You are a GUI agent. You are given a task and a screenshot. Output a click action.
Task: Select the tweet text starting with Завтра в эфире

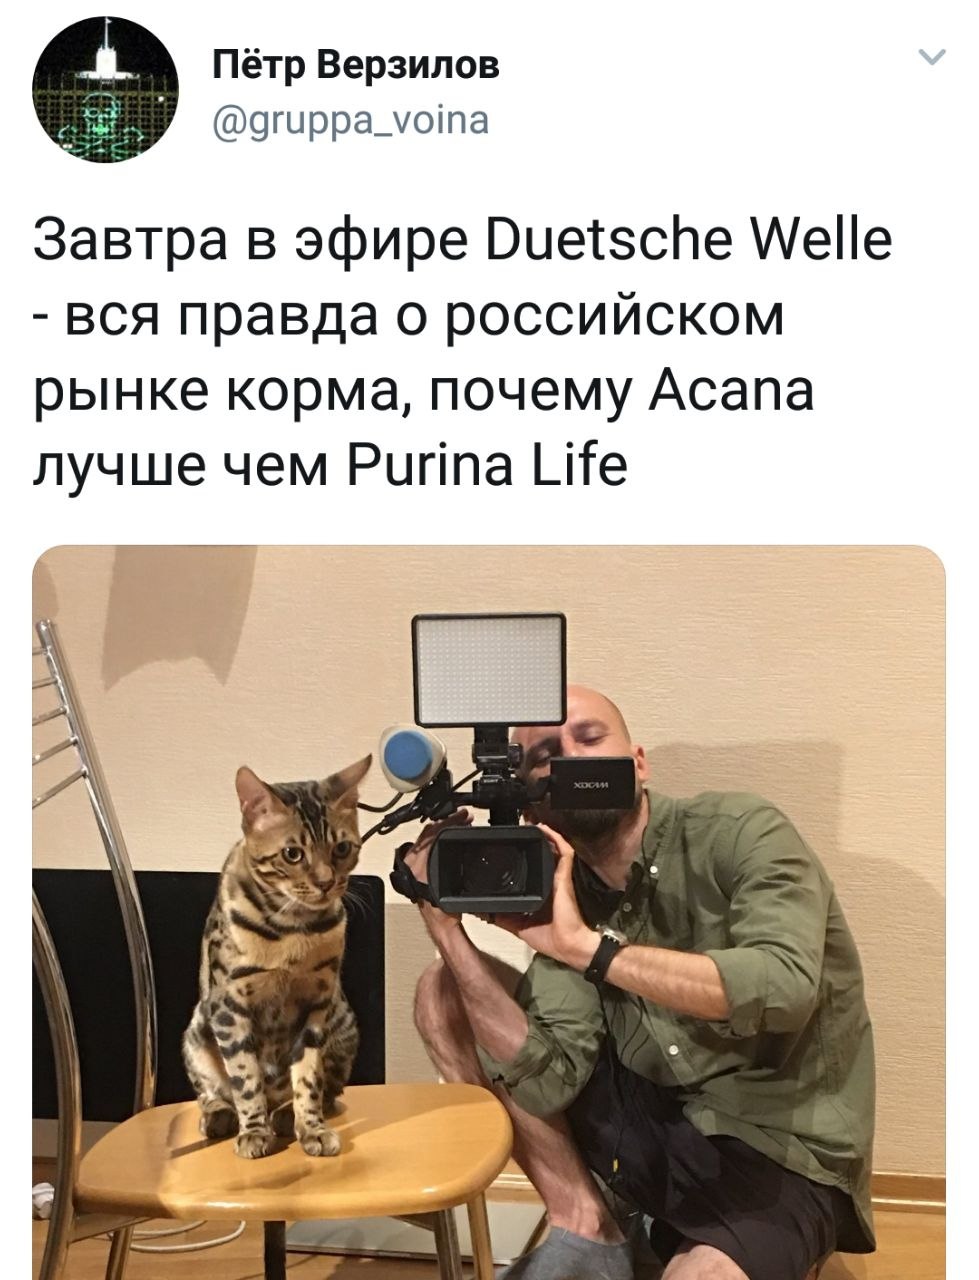click(462, 353)
